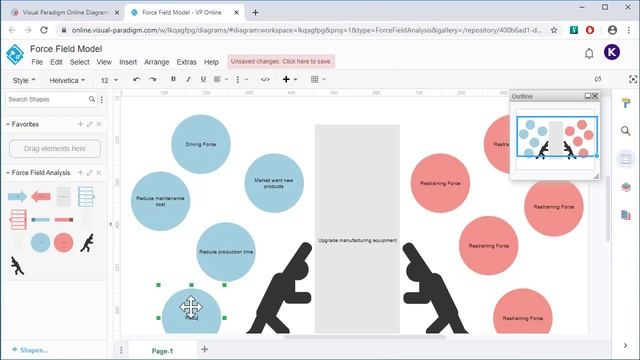Open the Format paint roller panel

(626, 103)
